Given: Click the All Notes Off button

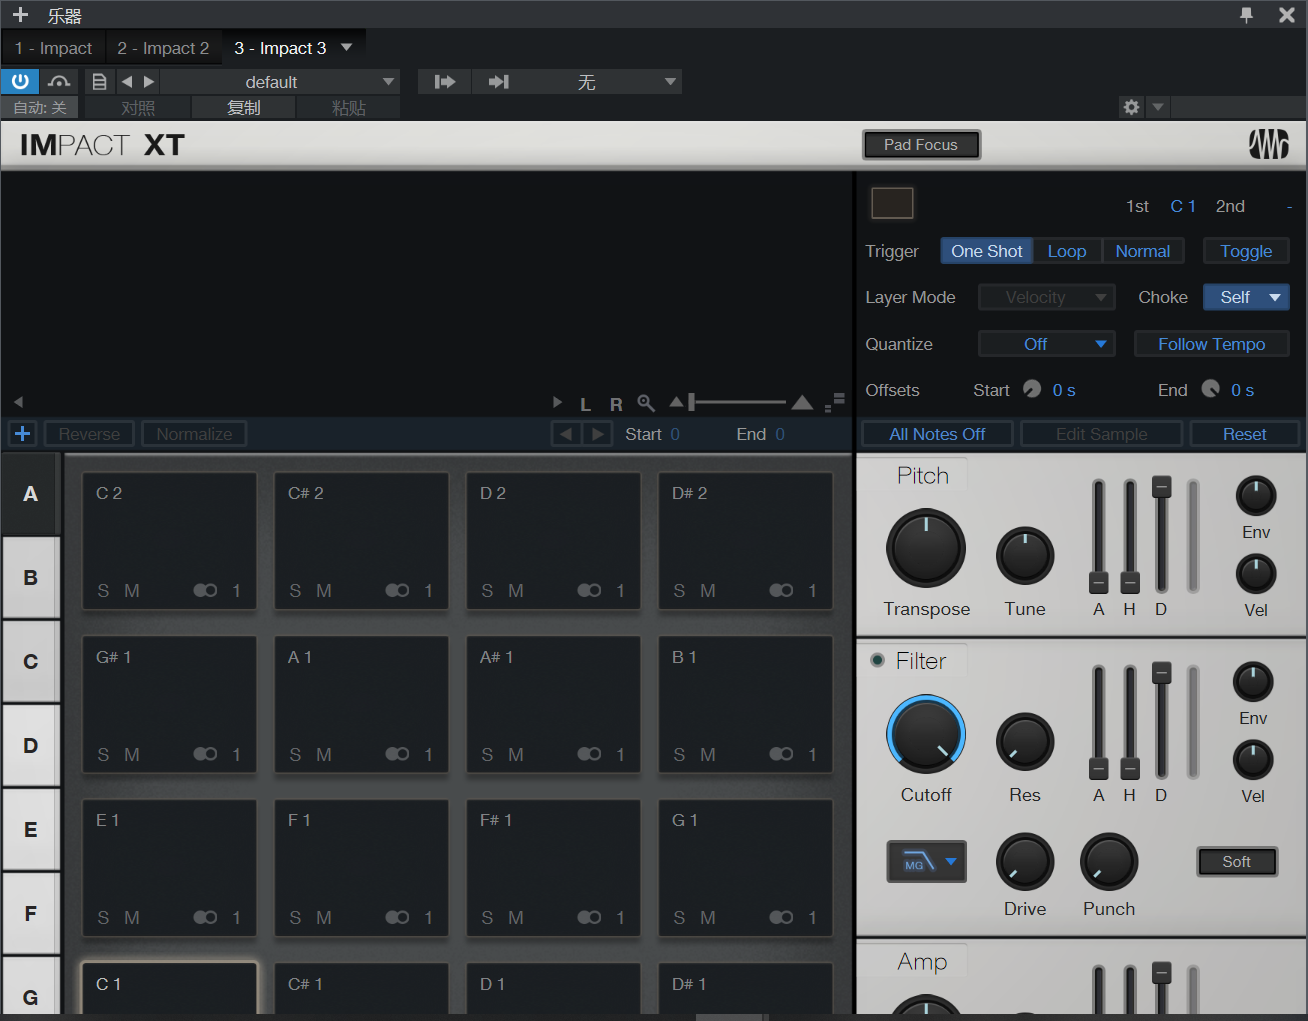Looking at the screenshot, I should coord(937,434).
